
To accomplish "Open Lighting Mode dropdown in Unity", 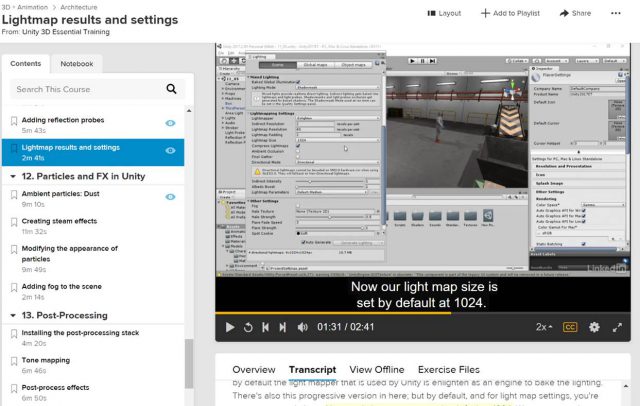I will [338, 87].
